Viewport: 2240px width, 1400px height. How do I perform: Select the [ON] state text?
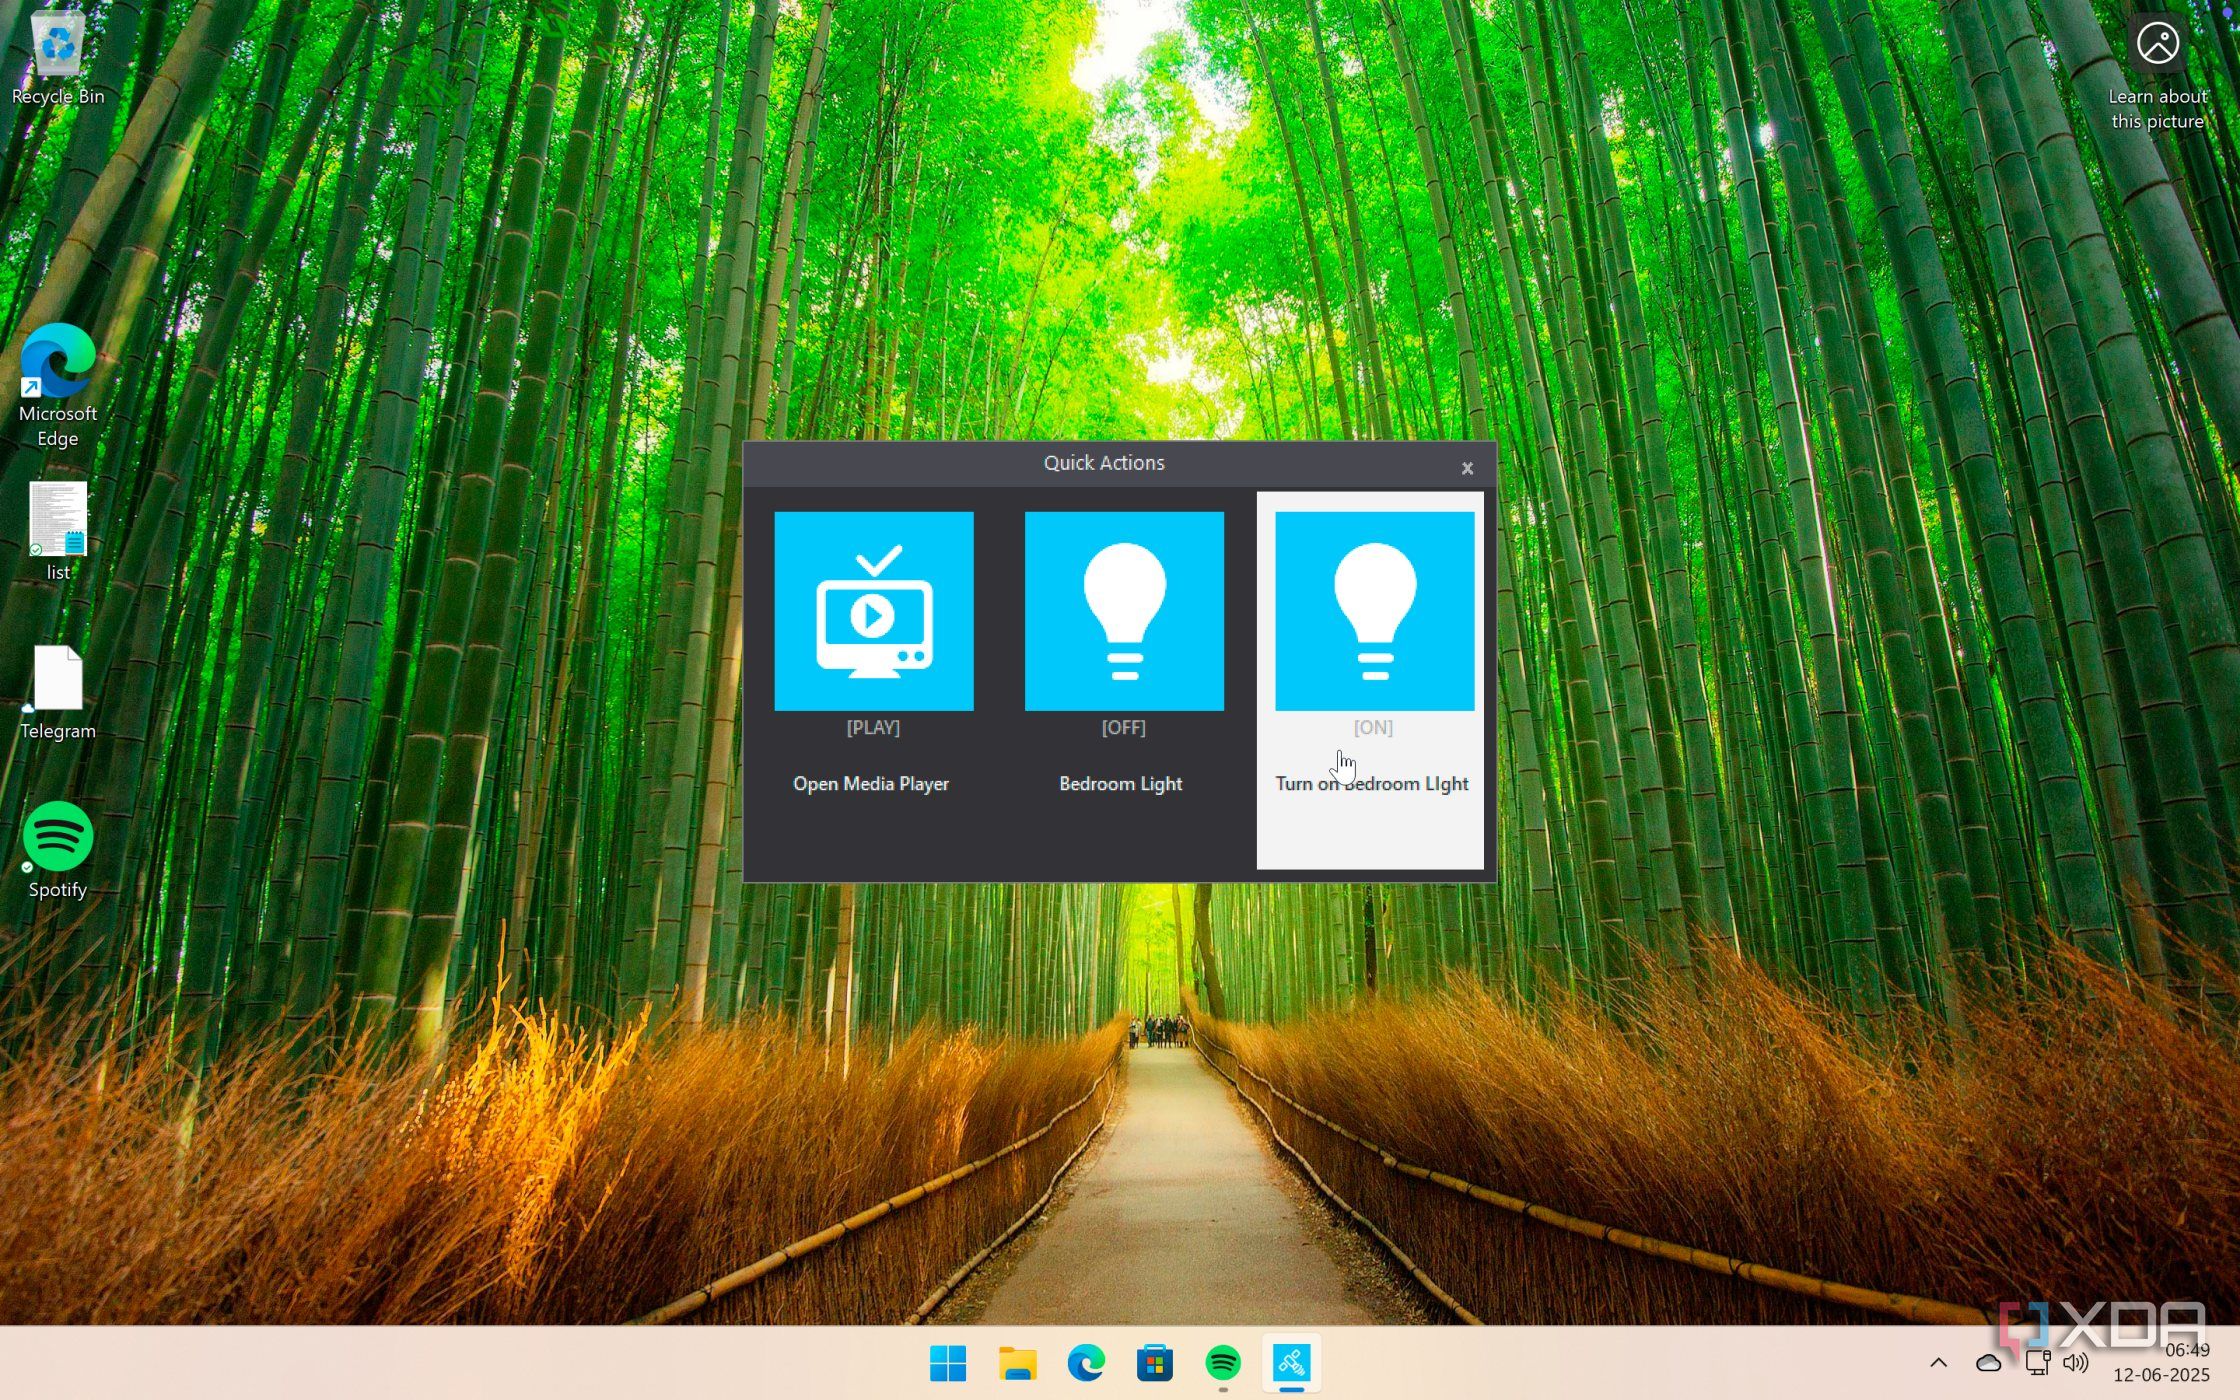click(1373, 727)
